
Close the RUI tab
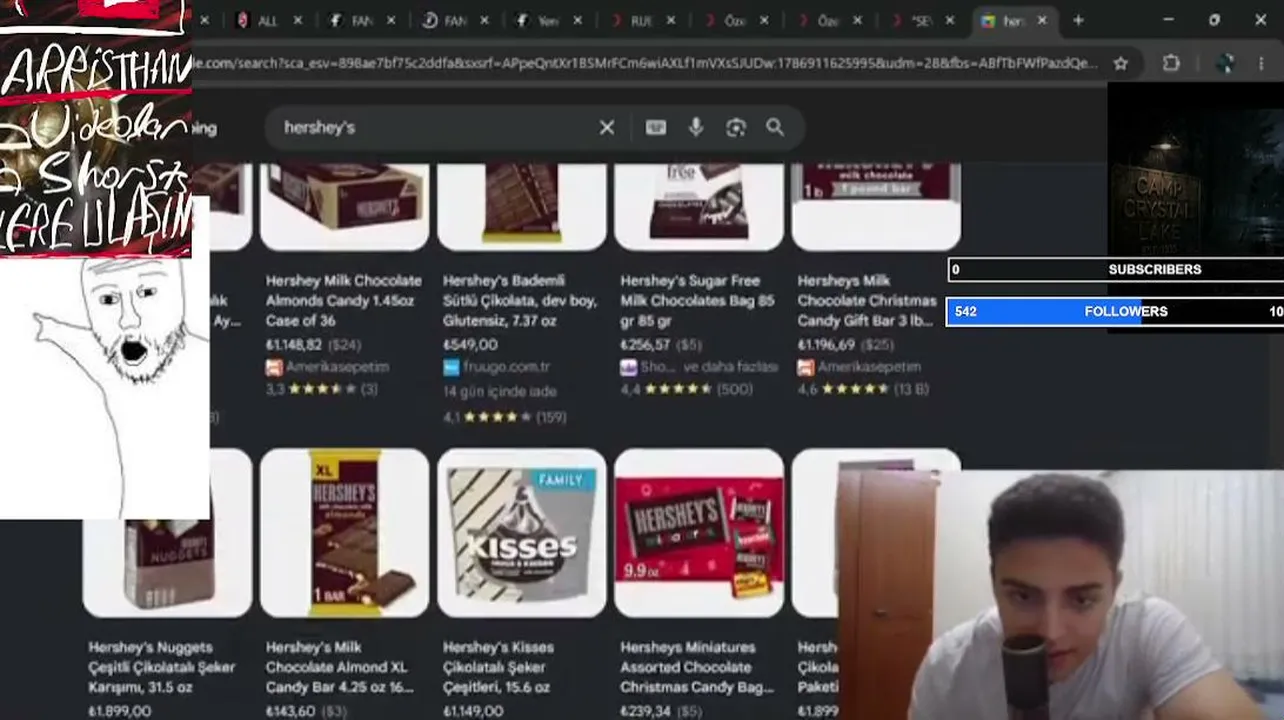(671, 20)
